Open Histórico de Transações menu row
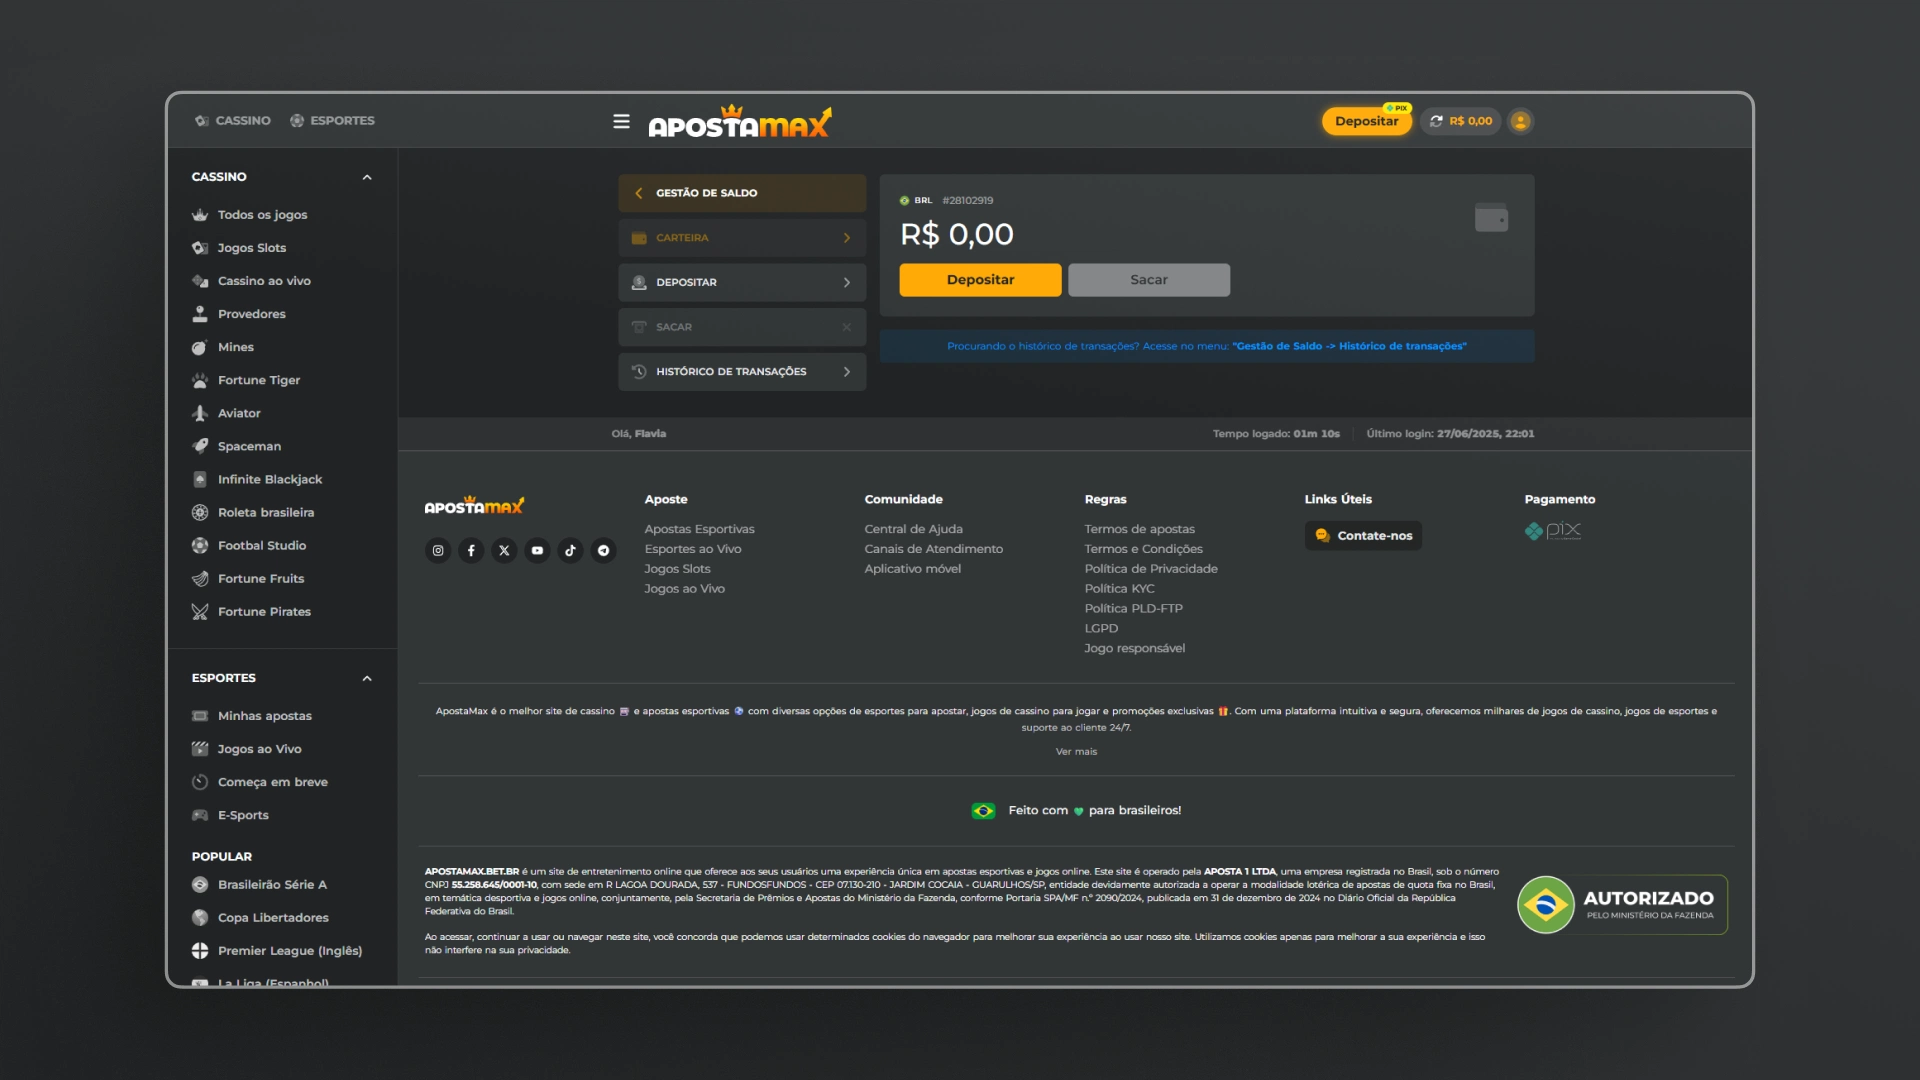1920x1080 pixels. coord(741,371)
